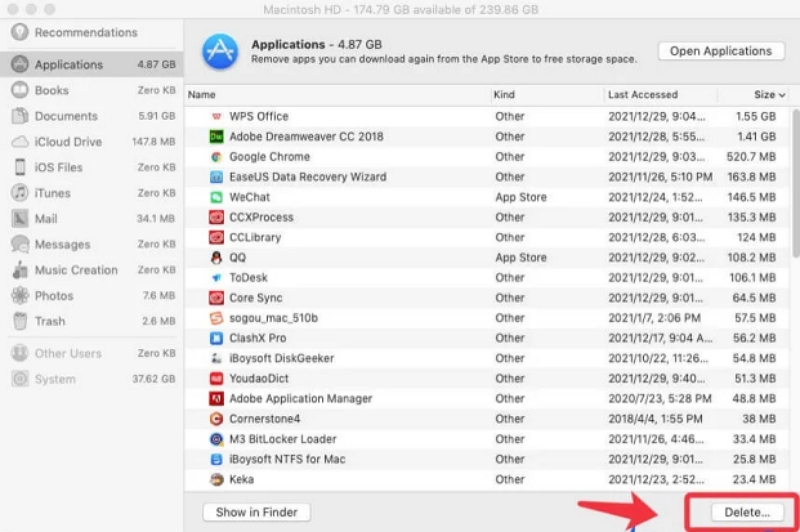800x532 pixels.
Task: Click the 2021/1/7, 2:06 PM date
Action: coord(654,318)
